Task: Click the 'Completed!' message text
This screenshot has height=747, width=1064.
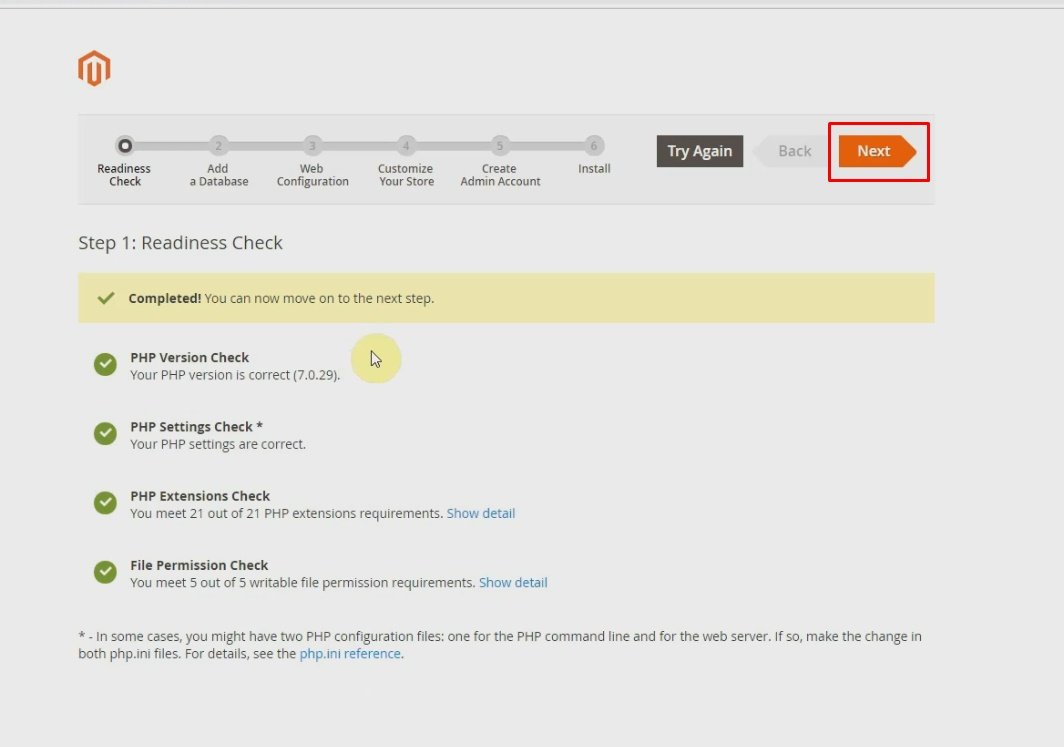Action: click(165, 299)
